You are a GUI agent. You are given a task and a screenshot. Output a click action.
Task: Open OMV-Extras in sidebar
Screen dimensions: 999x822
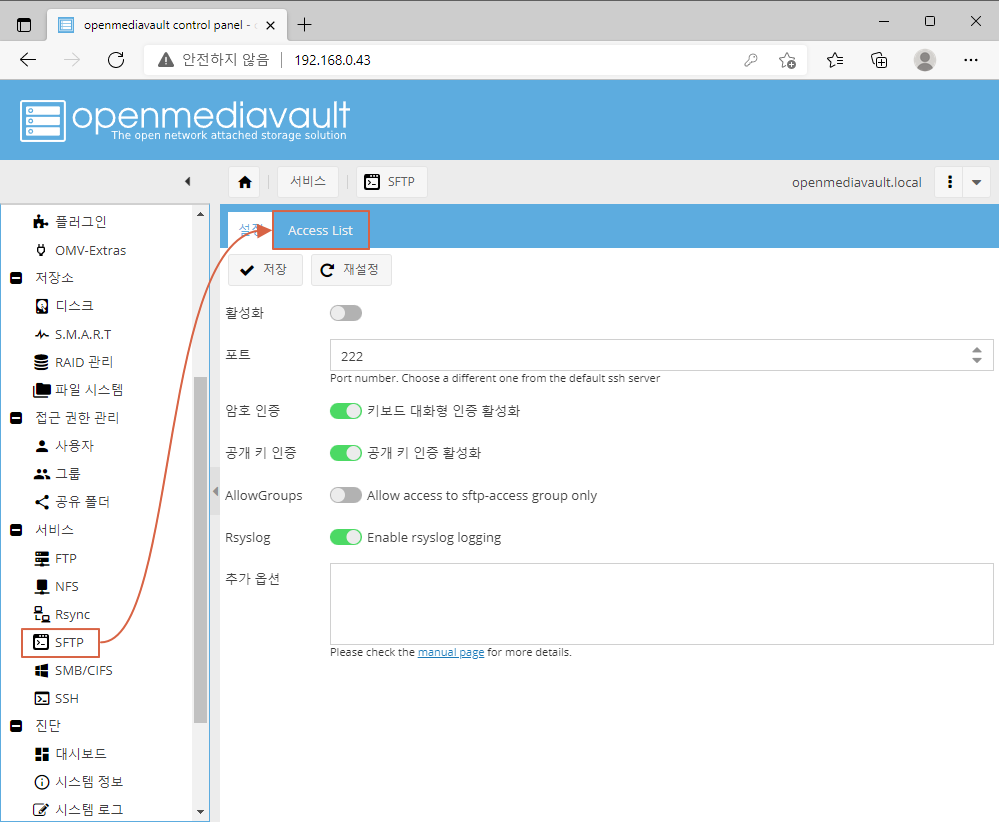80,250
